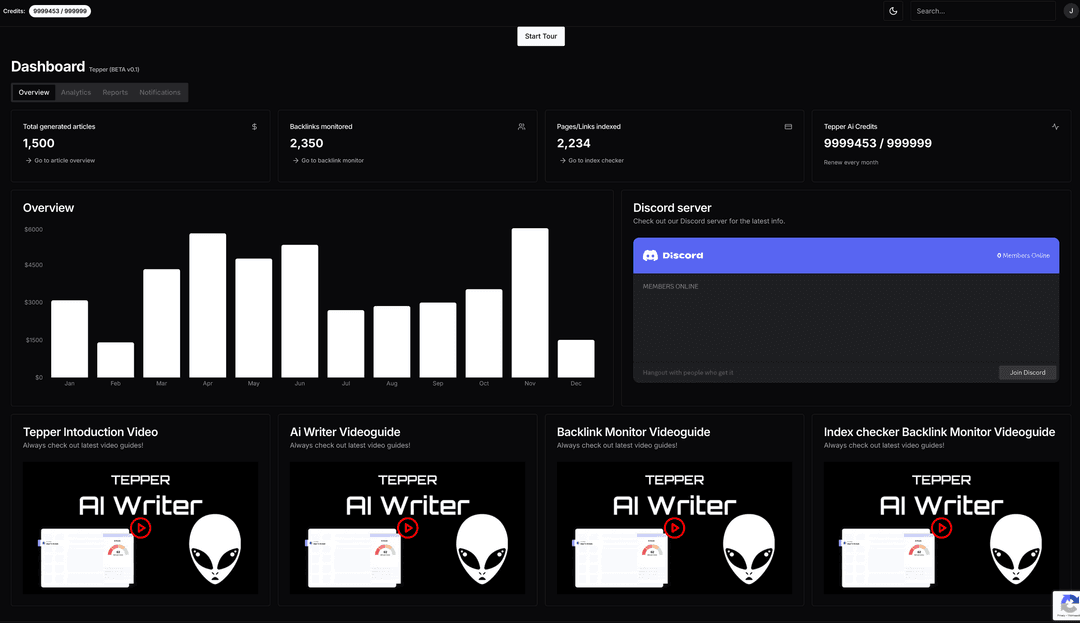Click the 1,500 total generated articles value

pyautogui.click(x=39, y=143)
